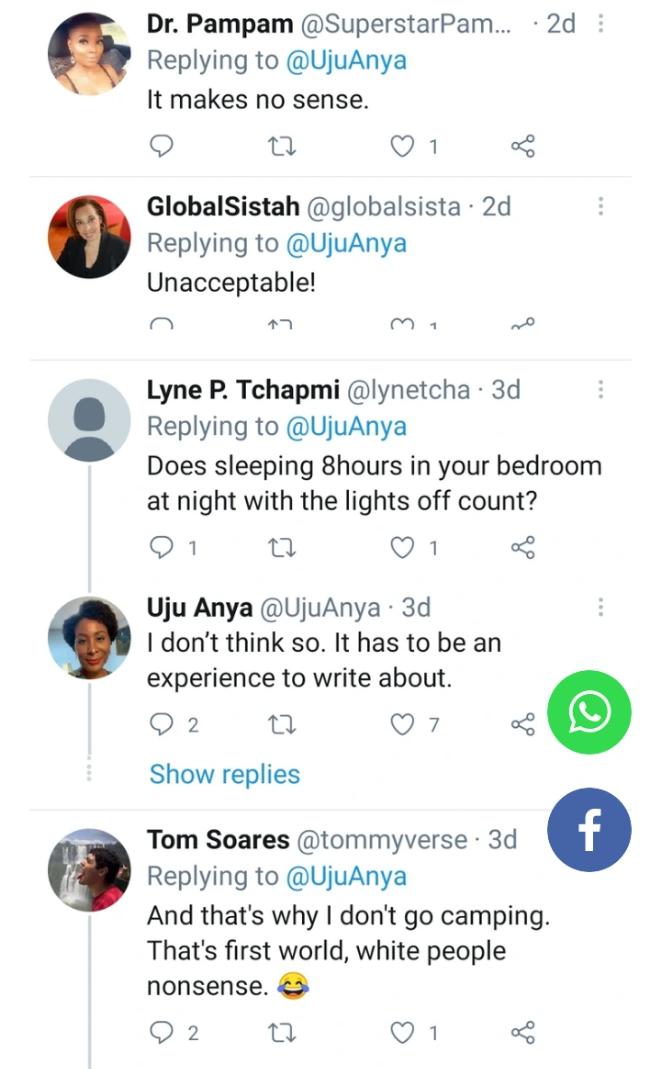View GlobalSistah's profile avatar
661x1069 pixels.
point(90,236)
